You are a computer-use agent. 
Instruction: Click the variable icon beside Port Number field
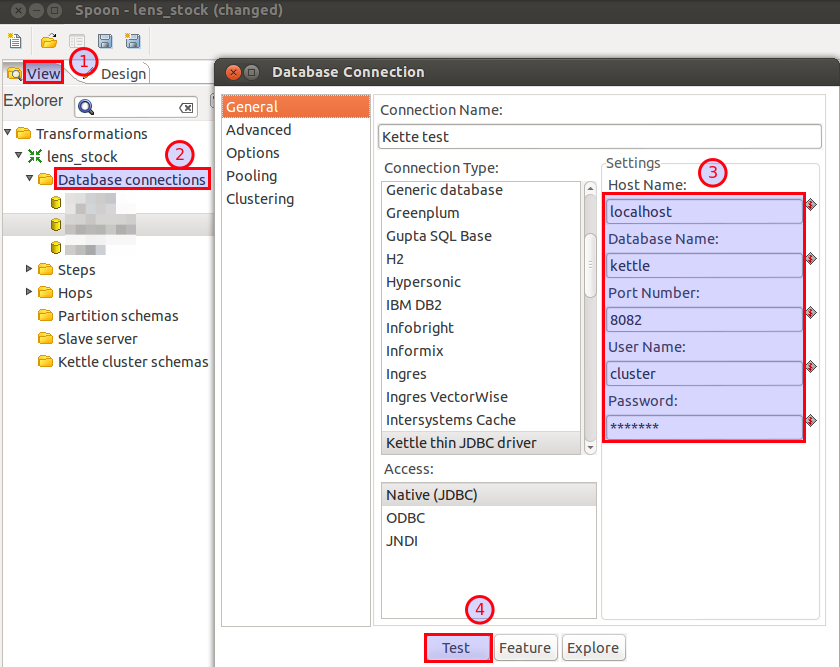[x=811, y=312]
